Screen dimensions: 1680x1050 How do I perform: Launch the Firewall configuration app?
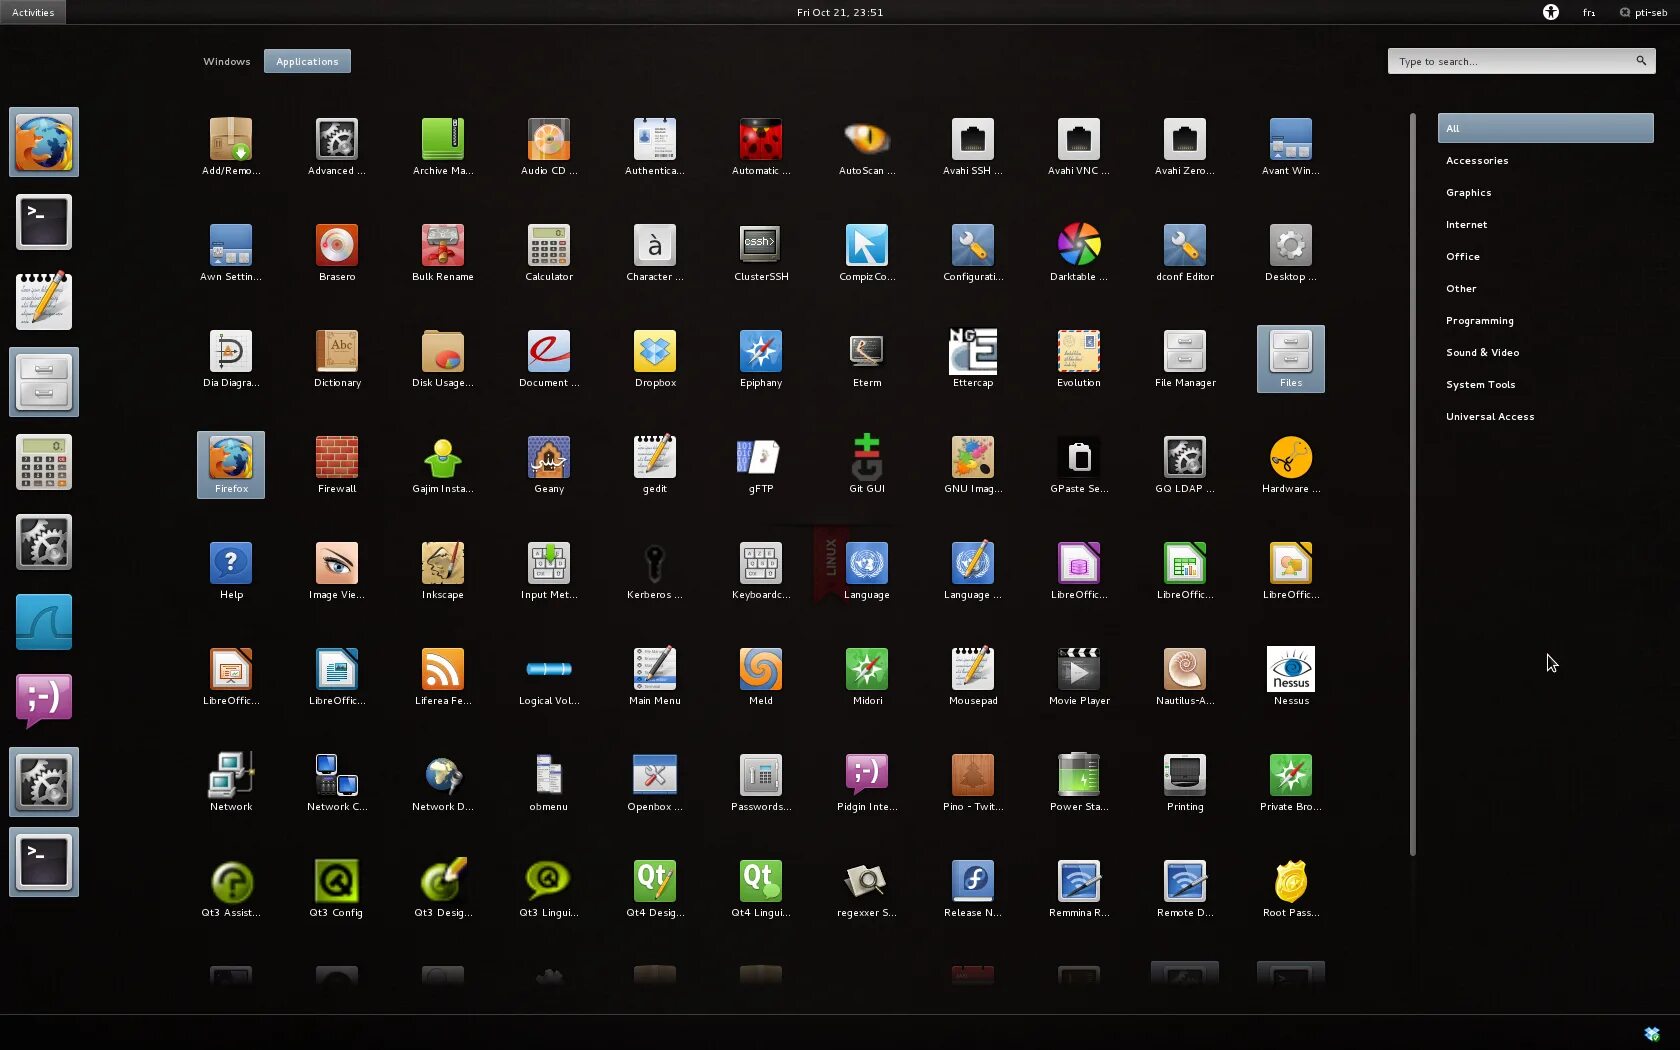pyautogui.click(x=337, y=465)
